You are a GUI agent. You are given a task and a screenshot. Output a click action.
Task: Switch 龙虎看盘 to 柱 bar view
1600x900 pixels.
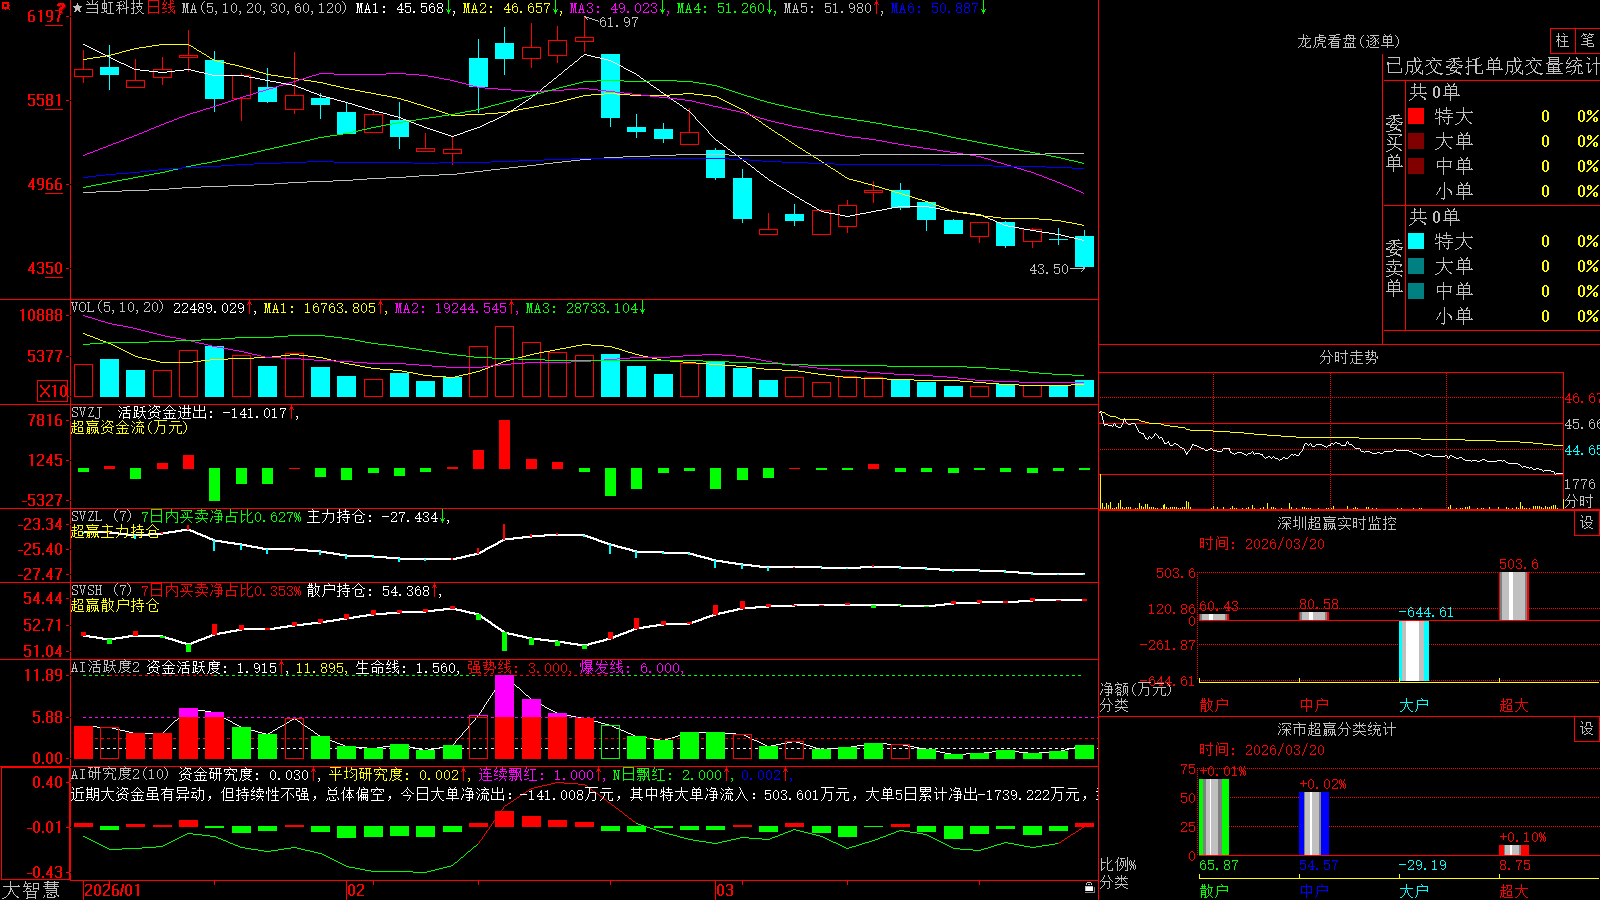tap(1562, 40)
